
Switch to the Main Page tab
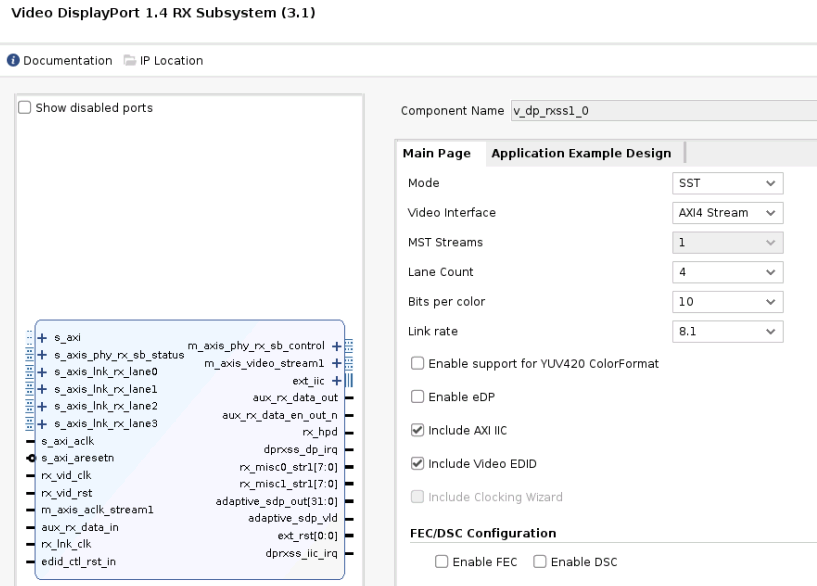[437, 154]
